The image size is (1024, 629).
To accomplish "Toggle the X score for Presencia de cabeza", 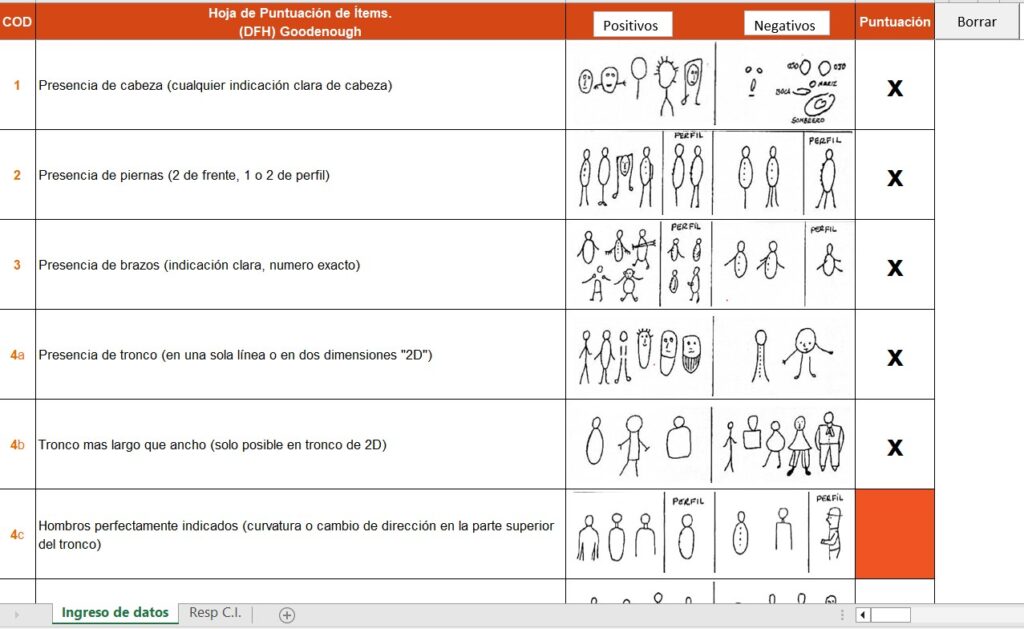I will 895,88.
